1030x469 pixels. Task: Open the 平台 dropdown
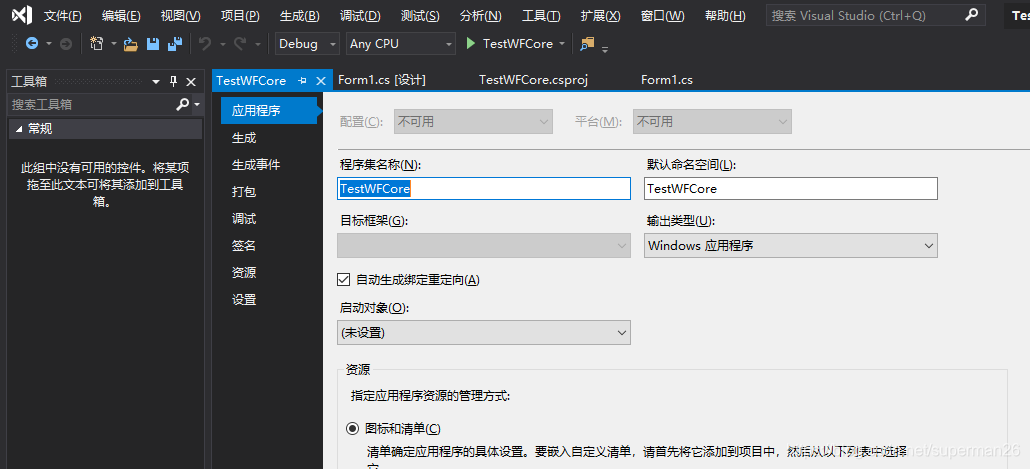[x=712, y=122]
